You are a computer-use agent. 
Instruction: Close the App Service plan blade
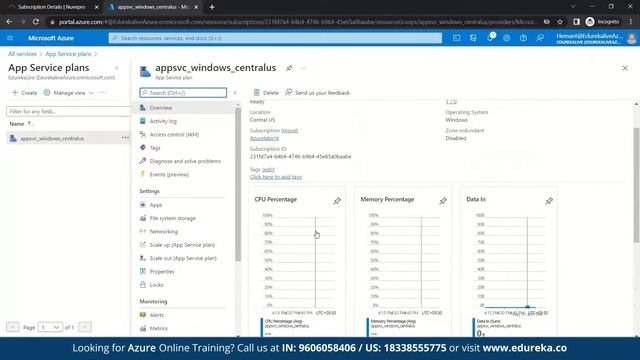click(x=625, y=68)
